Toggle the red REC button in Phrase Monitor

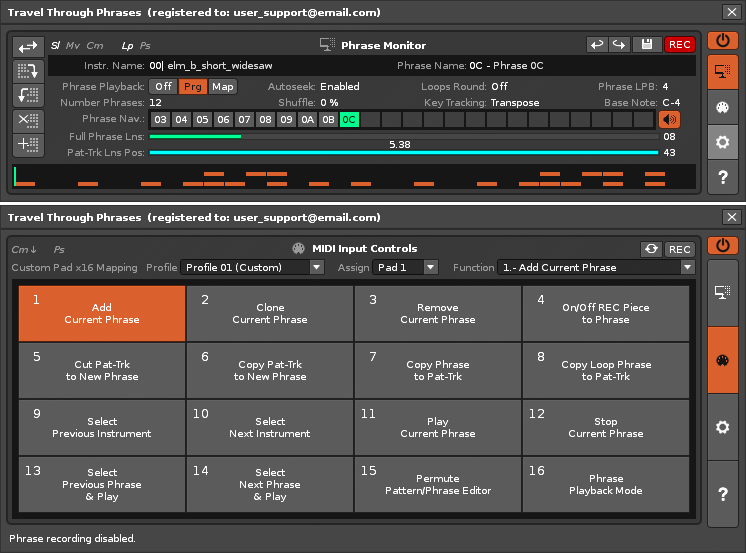pyautogui.click(x=680, y=45)
